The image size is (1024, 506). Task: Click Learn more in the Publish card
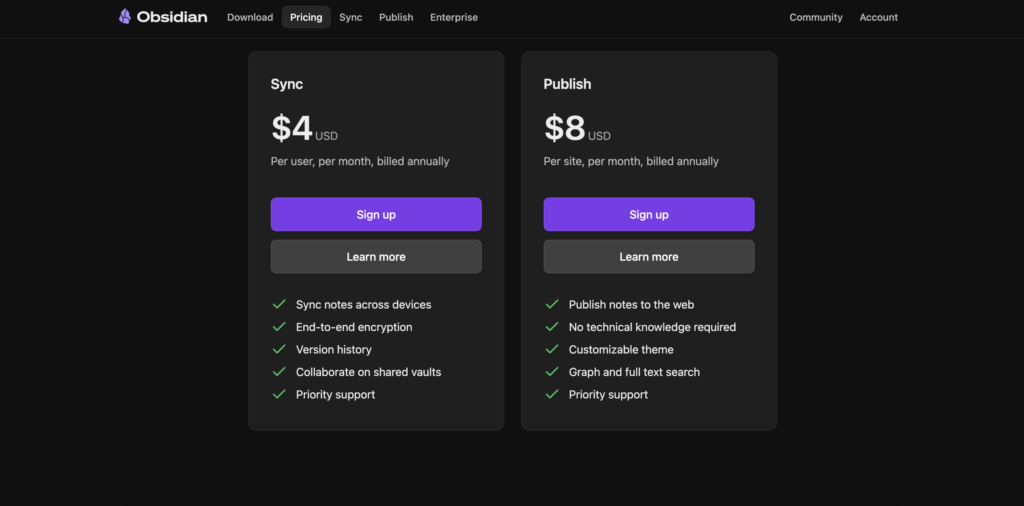click(x=649, y=257)
